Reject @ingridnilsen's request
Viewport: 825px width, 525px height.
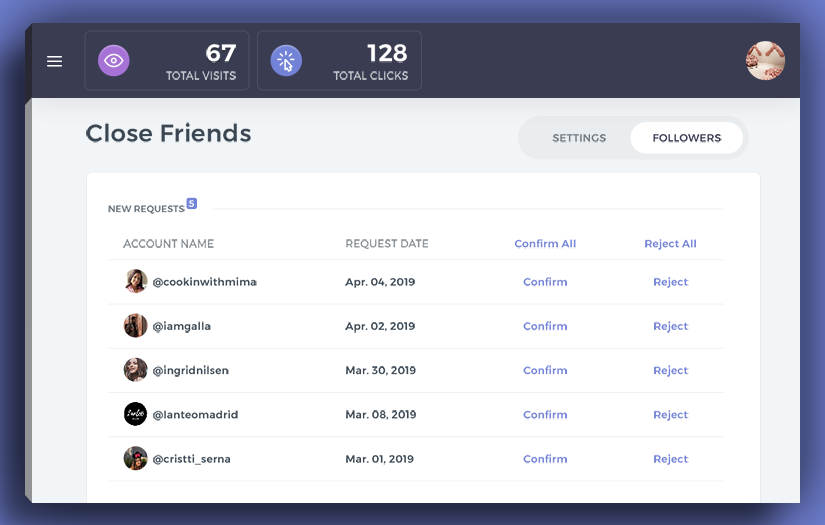pyautogui.click(x=670, y=370)
